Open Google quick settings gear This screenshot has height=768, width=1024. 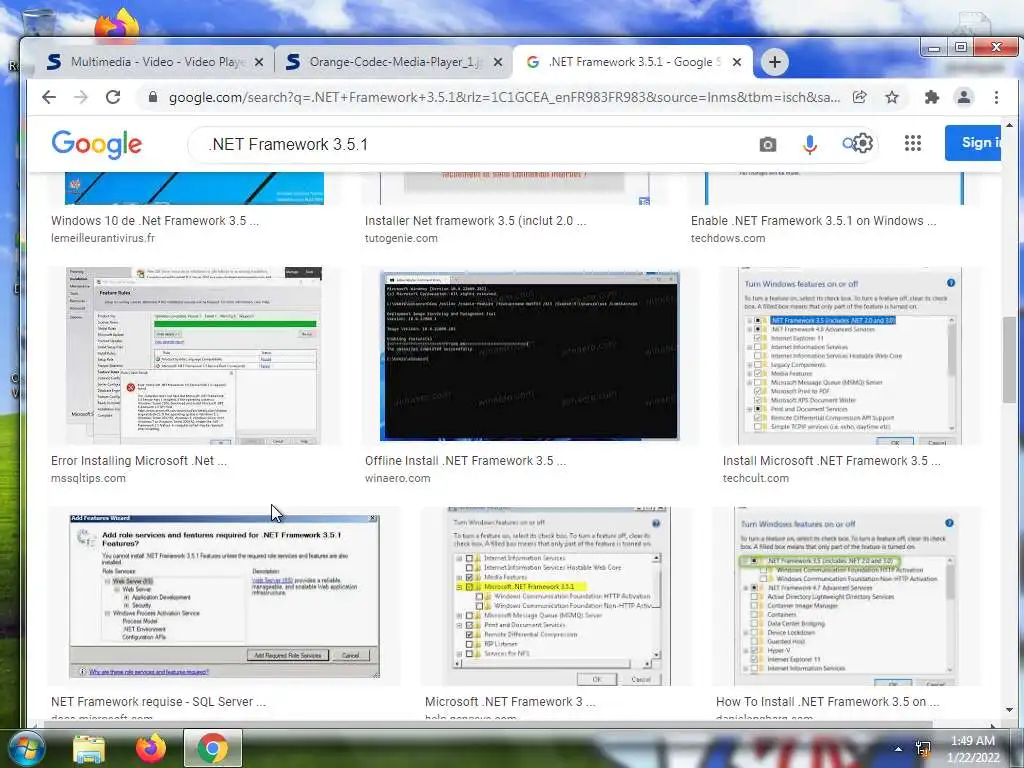(x=863, y=143)
